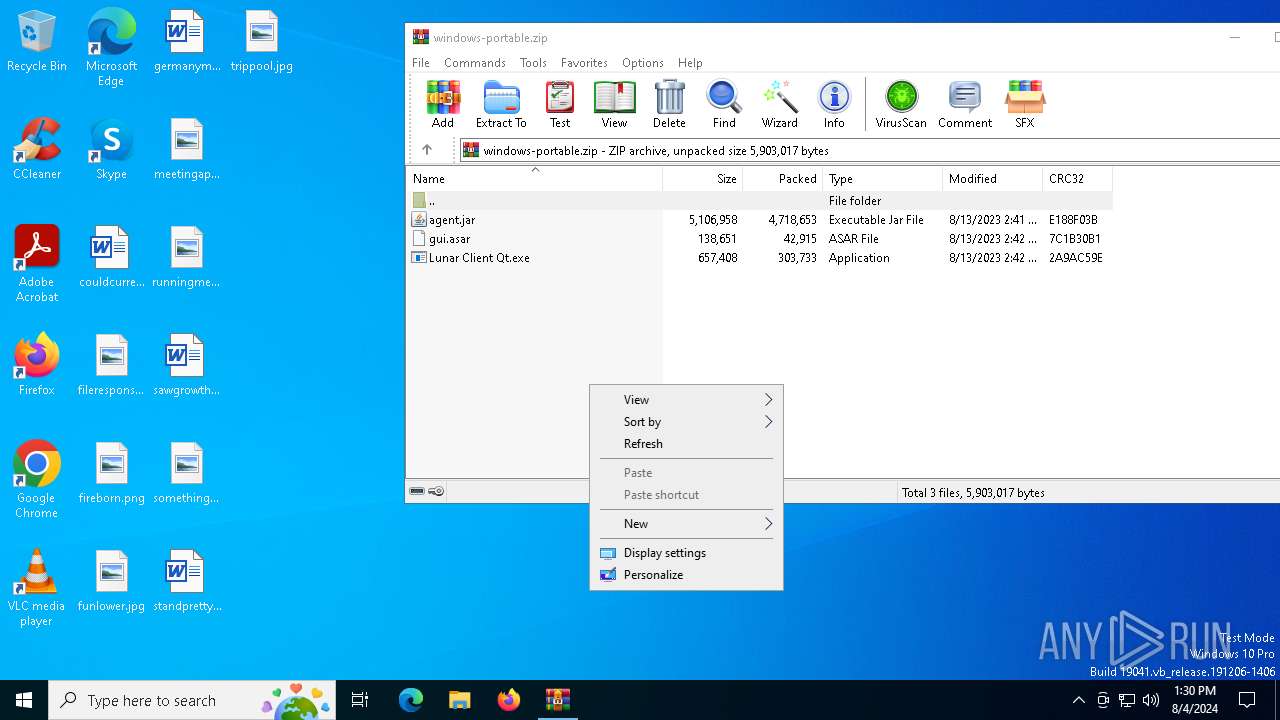Click the SFX toolbar icon

coord(1025,104)
